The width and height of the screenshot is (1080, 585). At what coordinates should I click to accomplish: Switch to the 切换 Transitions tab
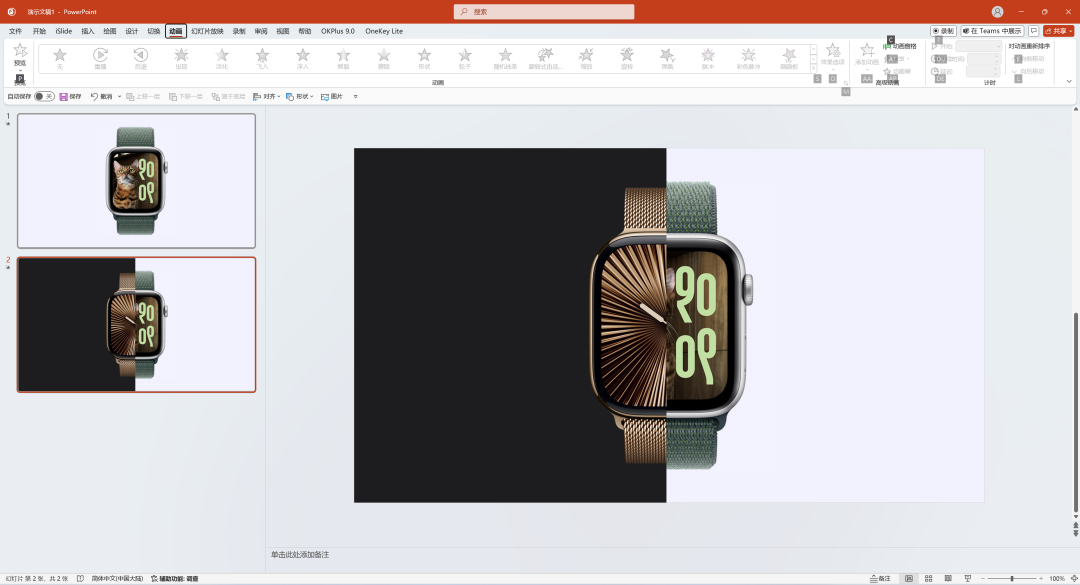coord(154,31)
